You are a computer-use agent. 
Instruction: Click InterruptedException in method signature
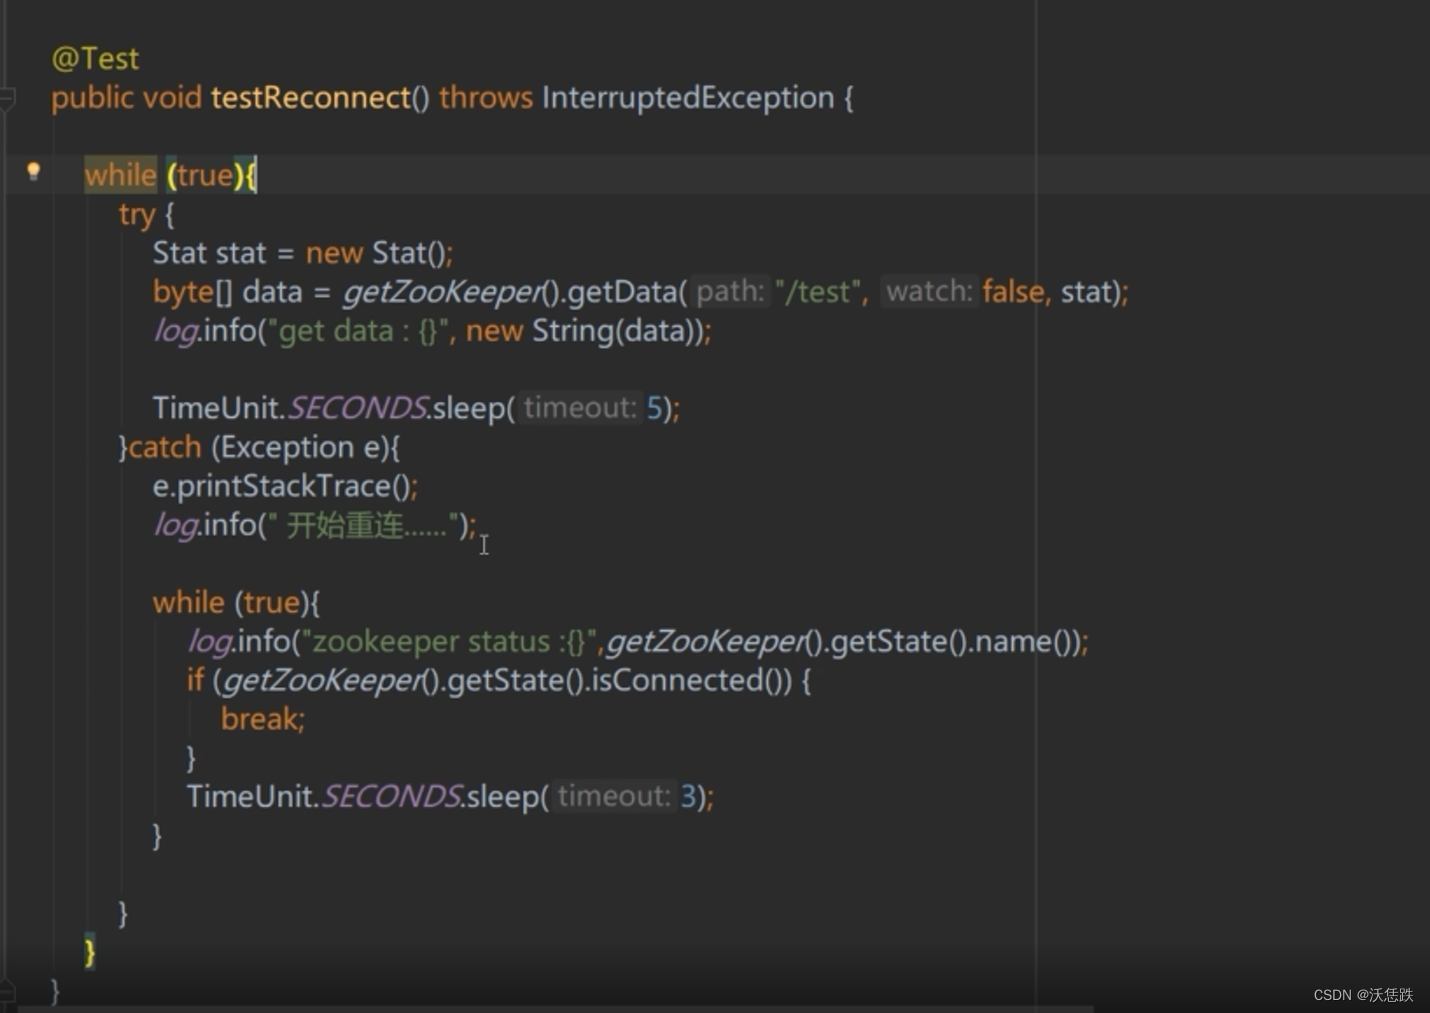[688, 98]
